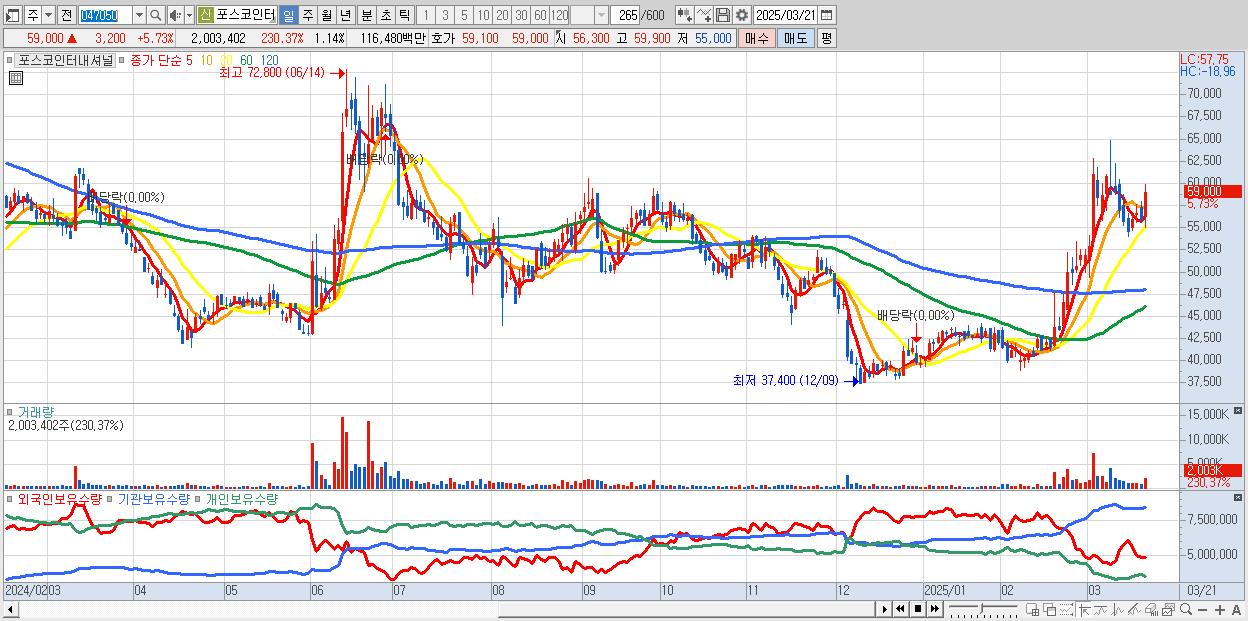
Task: Play chart replay forward
Action: pyautogui.click(x=885, y=609)
